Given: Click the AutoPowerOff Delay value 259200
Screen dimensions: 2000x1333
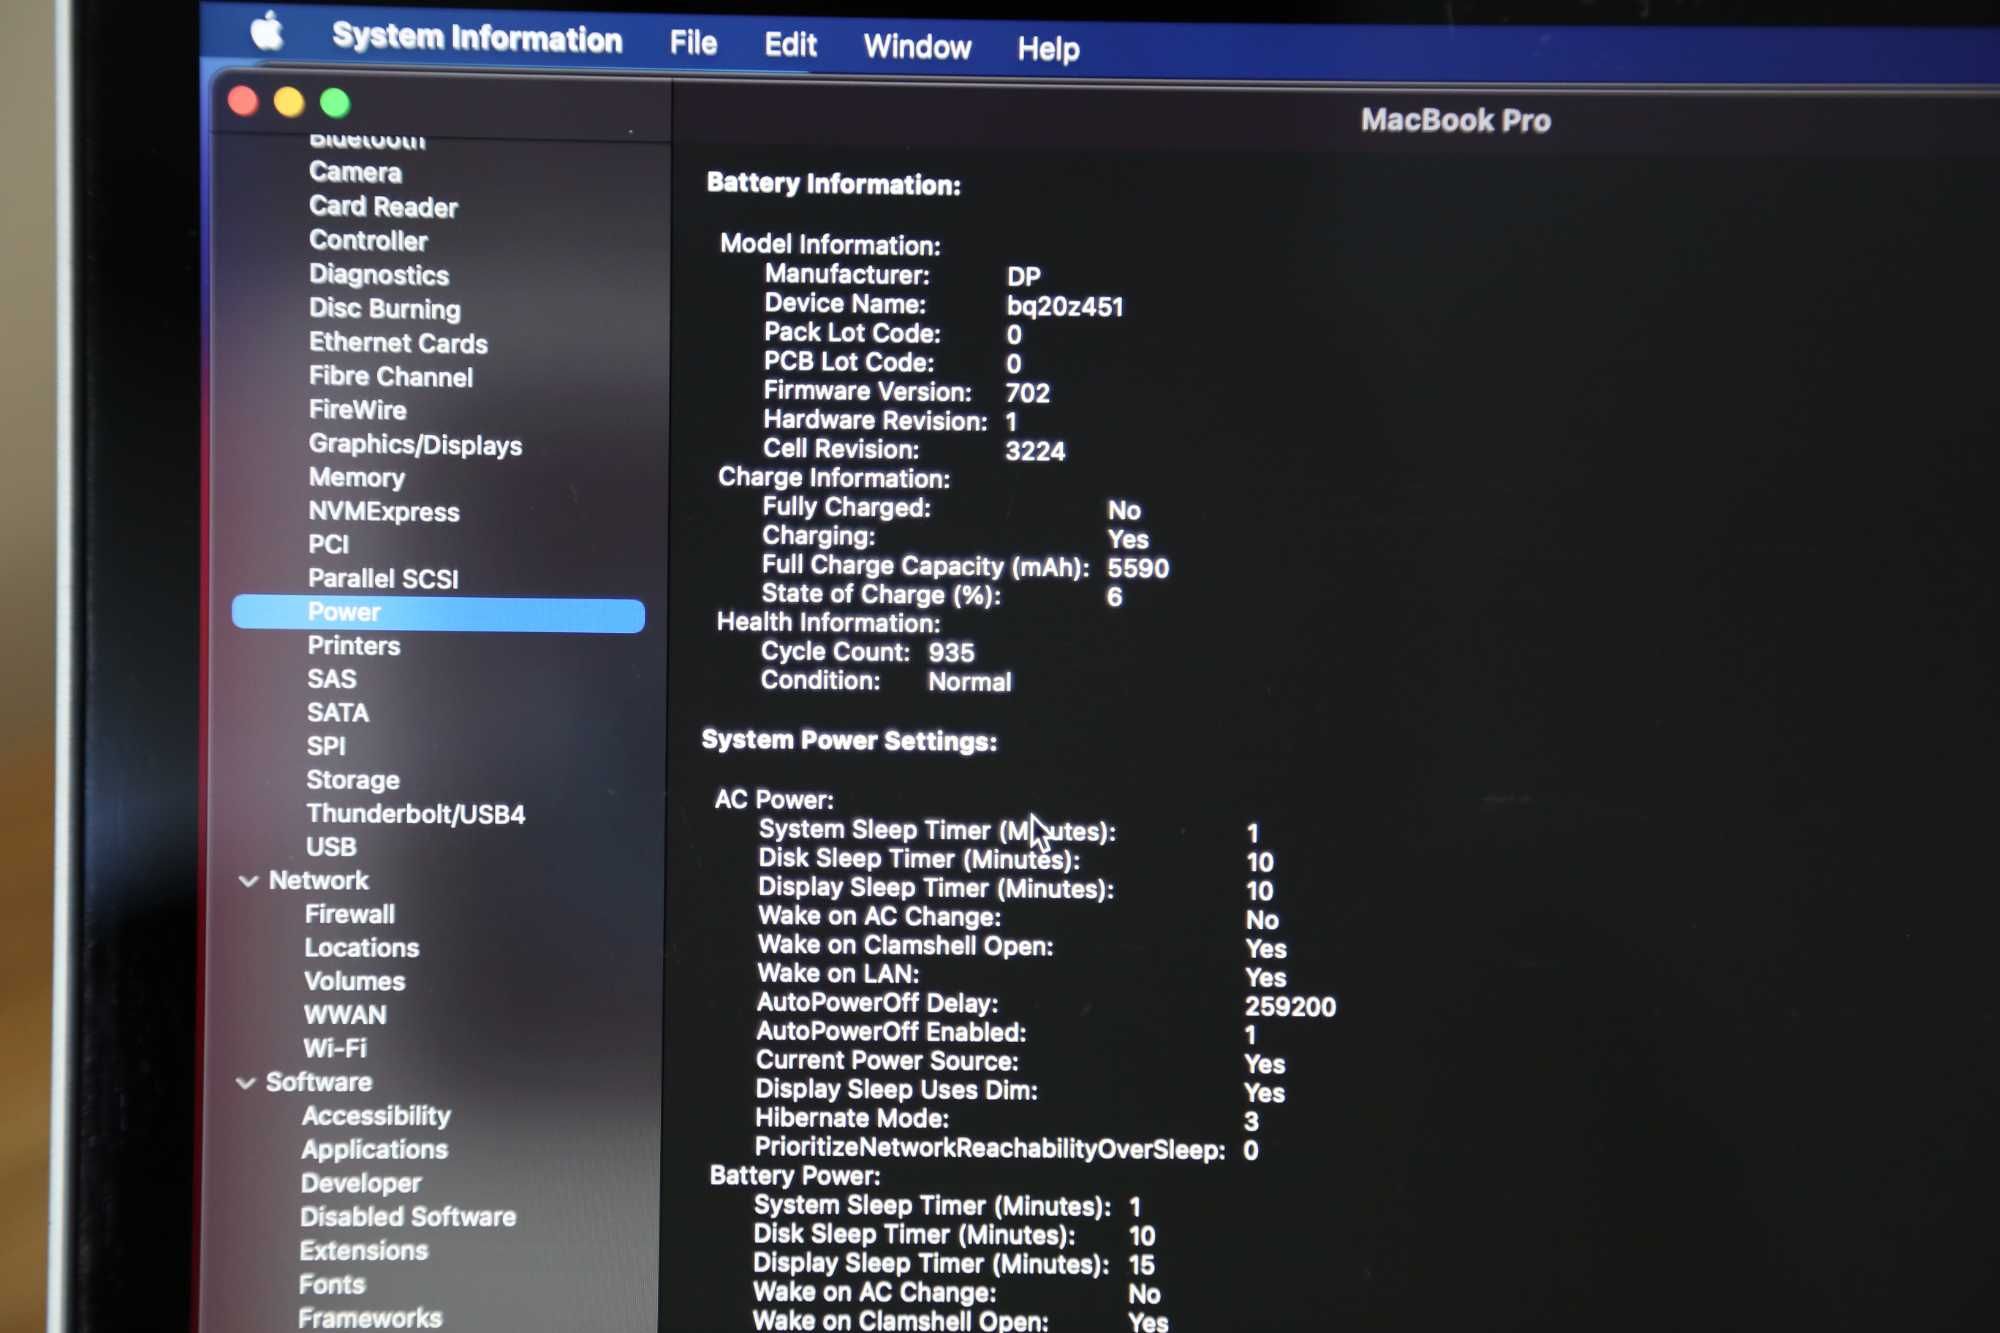Looking at the screenshot, I should coord(1290,1007).
